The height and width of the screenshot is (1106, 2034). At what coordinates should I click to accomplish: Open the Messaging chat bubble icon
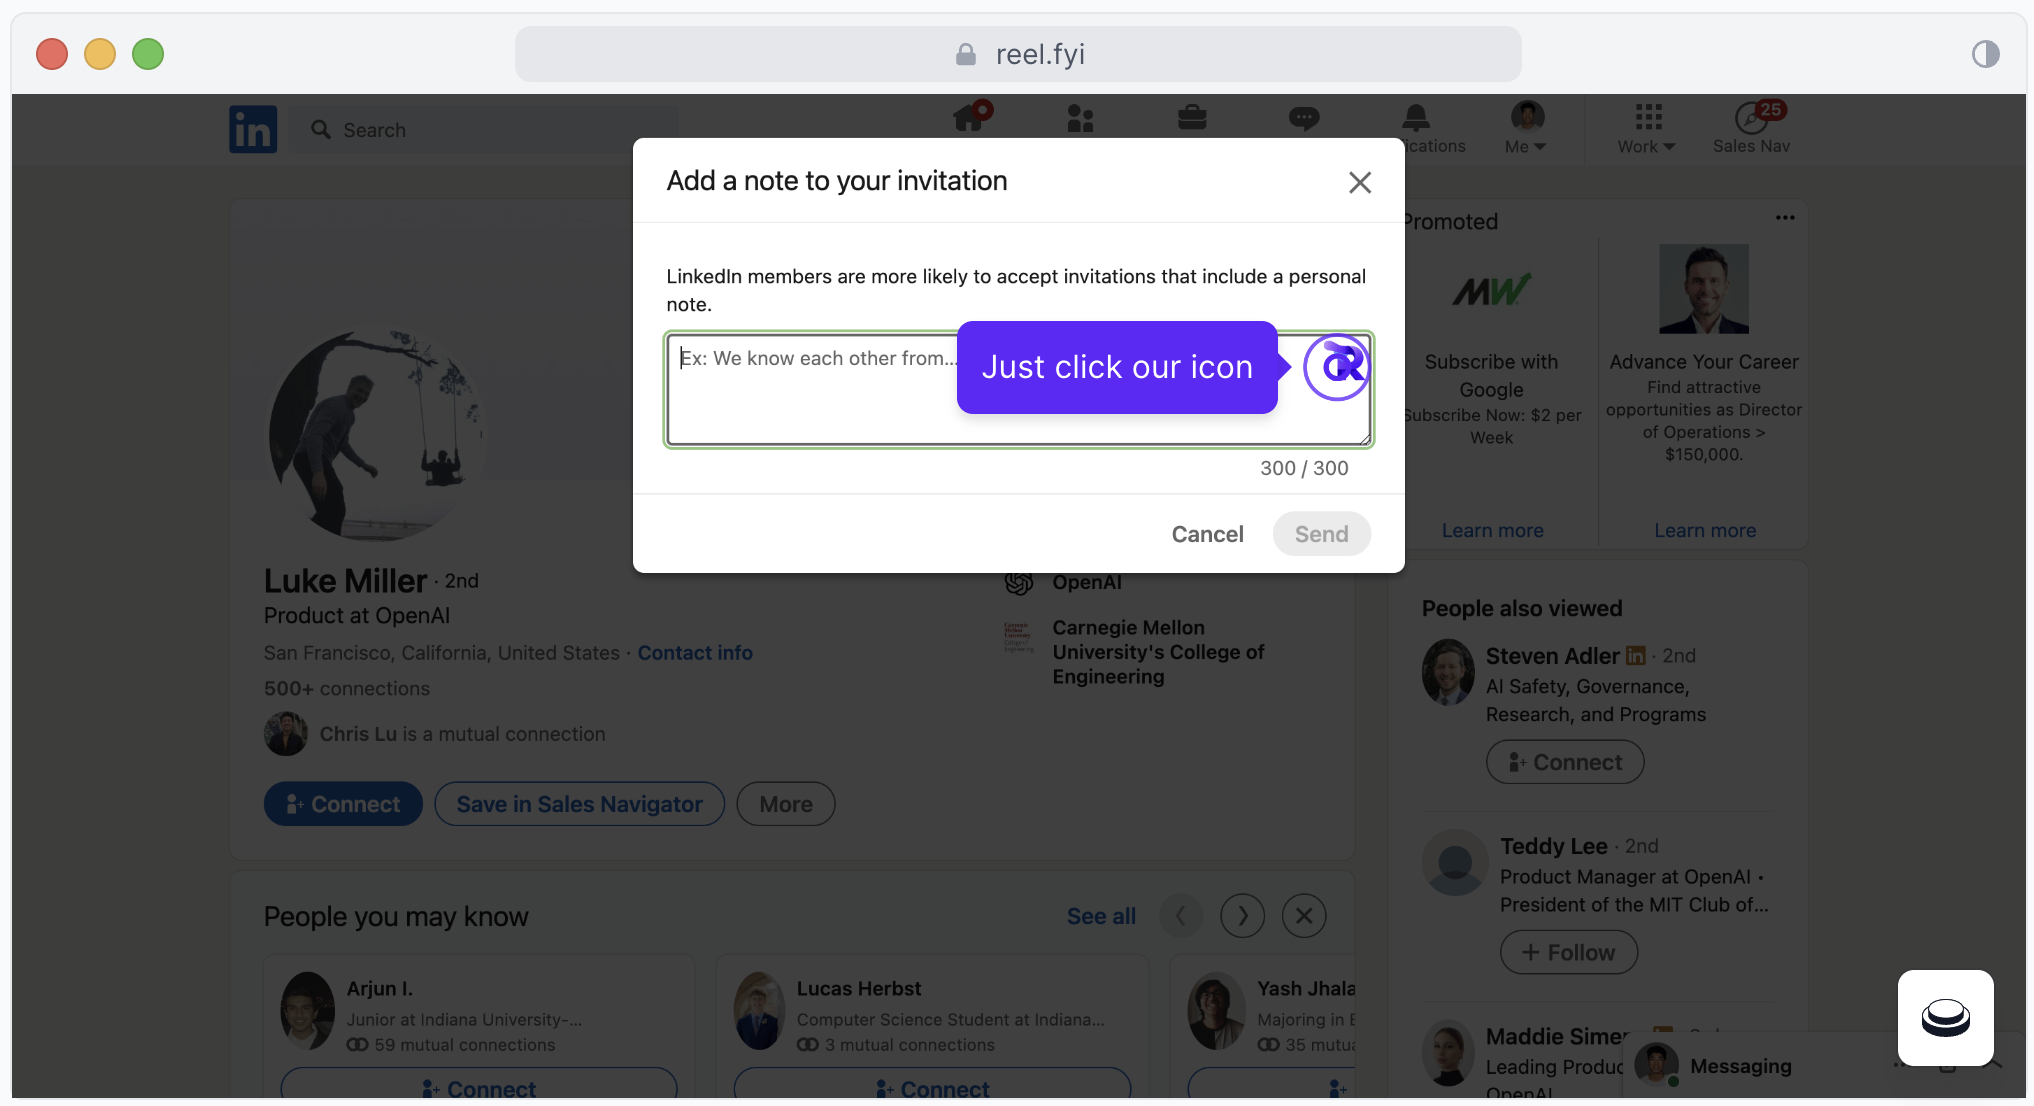(x=1303, y=119)
